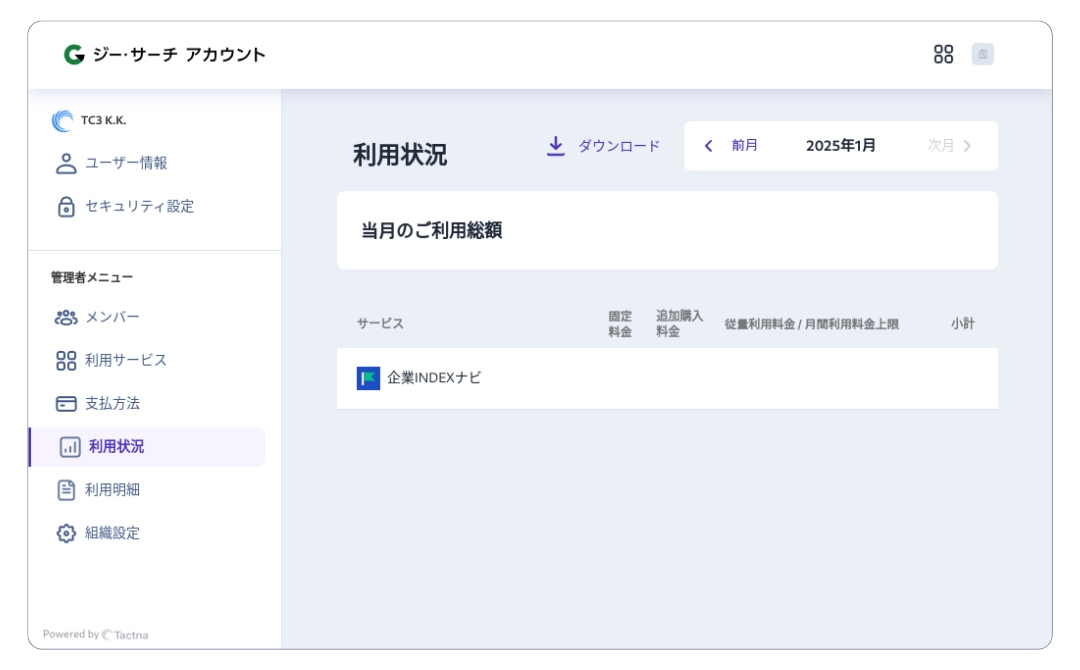Click the 従量利用料金 / 月間利用料金上限 column header

(811, 324)
